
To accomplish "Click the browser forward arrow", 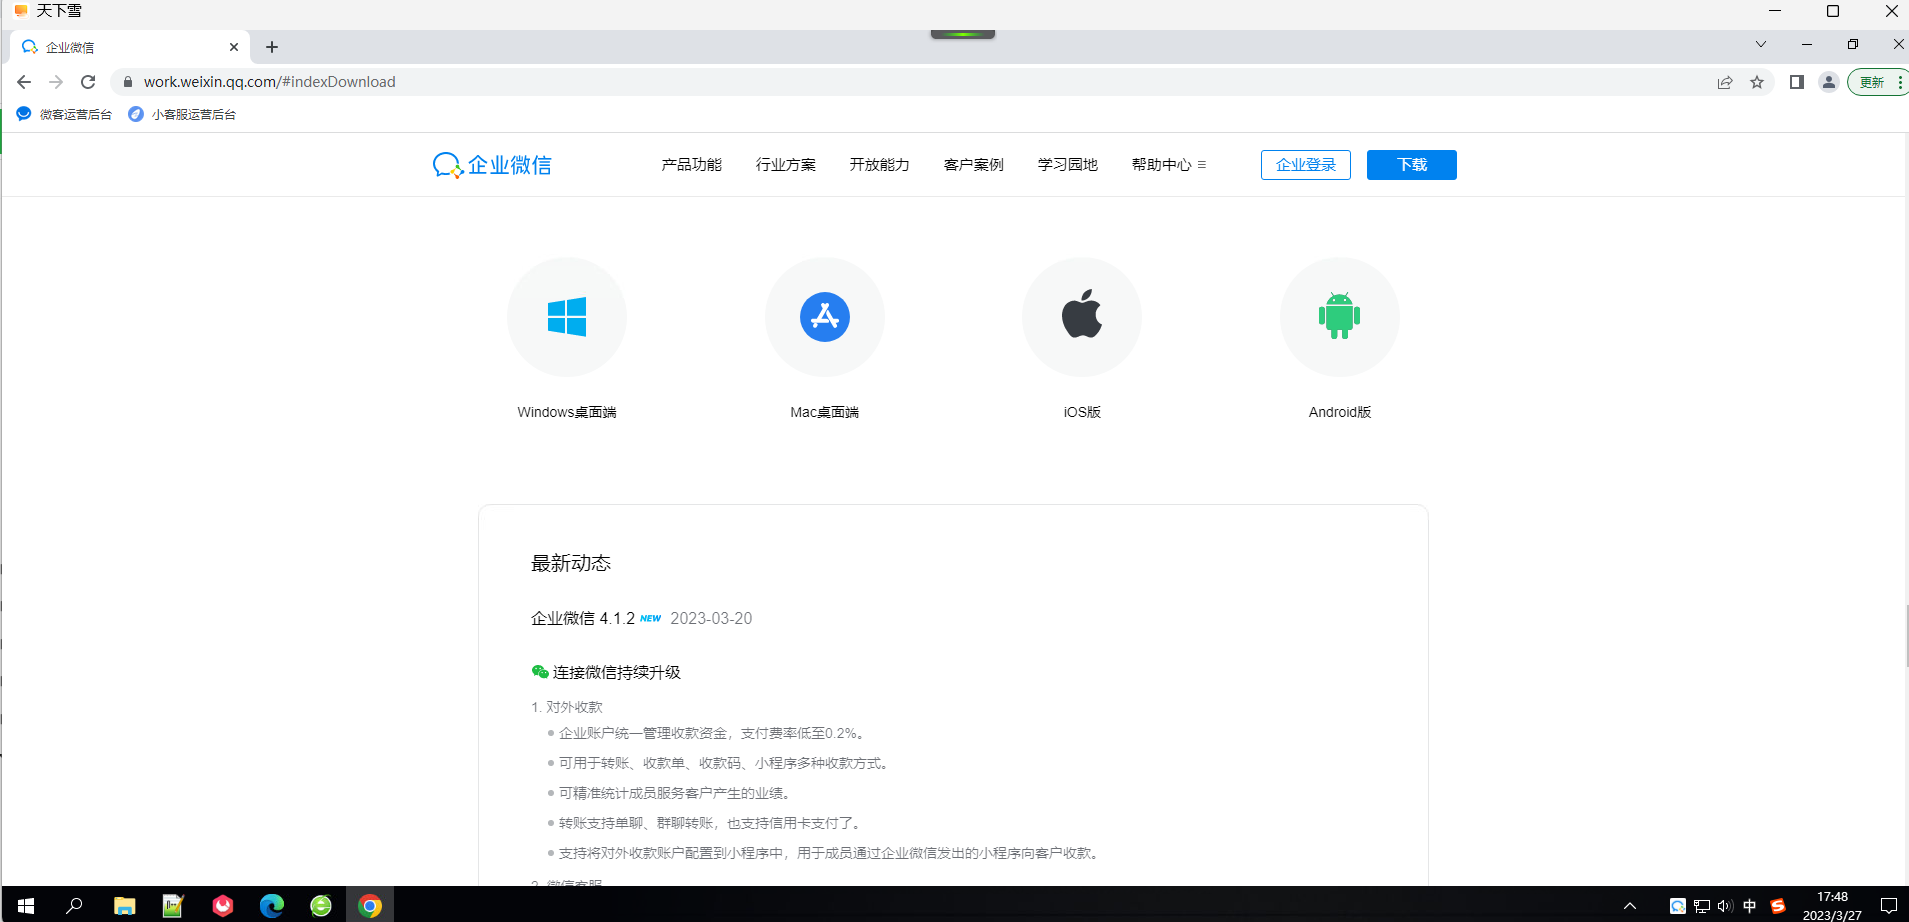I will 56,82.
